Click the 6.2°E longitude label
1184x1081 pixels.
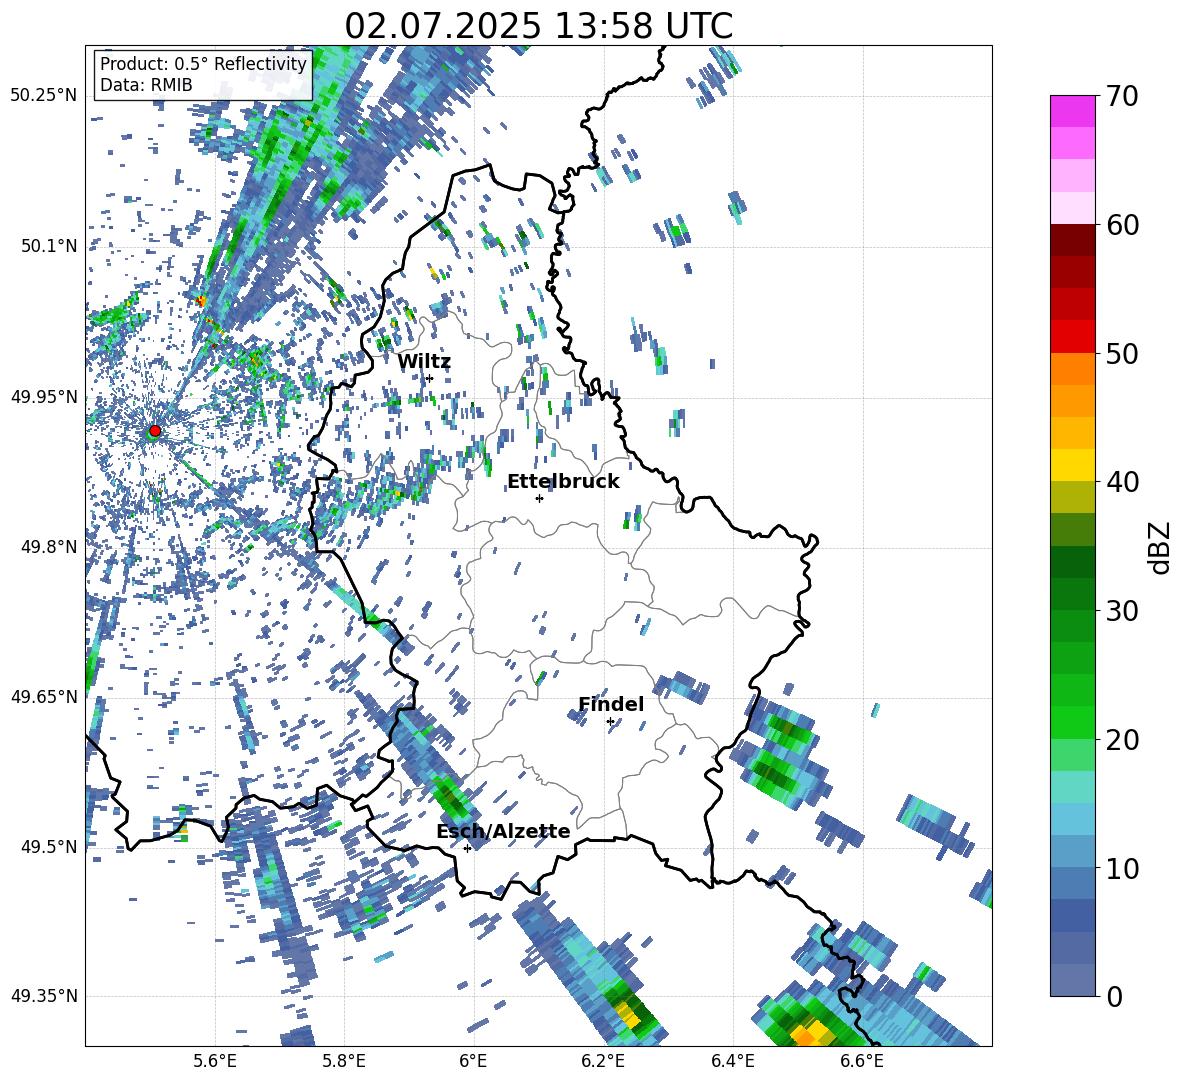click(603, 1061)
